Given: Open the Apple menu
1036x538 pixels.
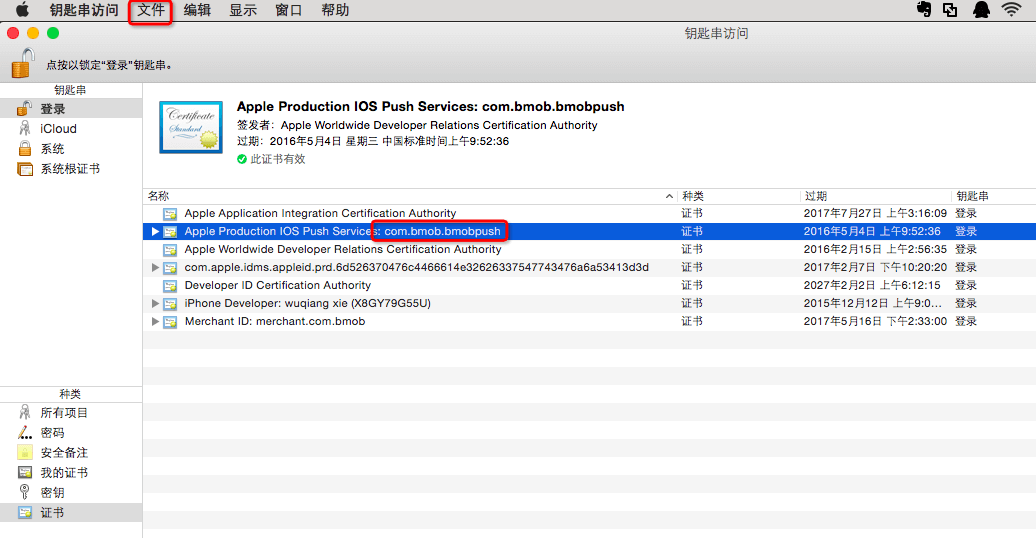Looking at the screenshot, I should pyautogui.click(x=22, y=10).
